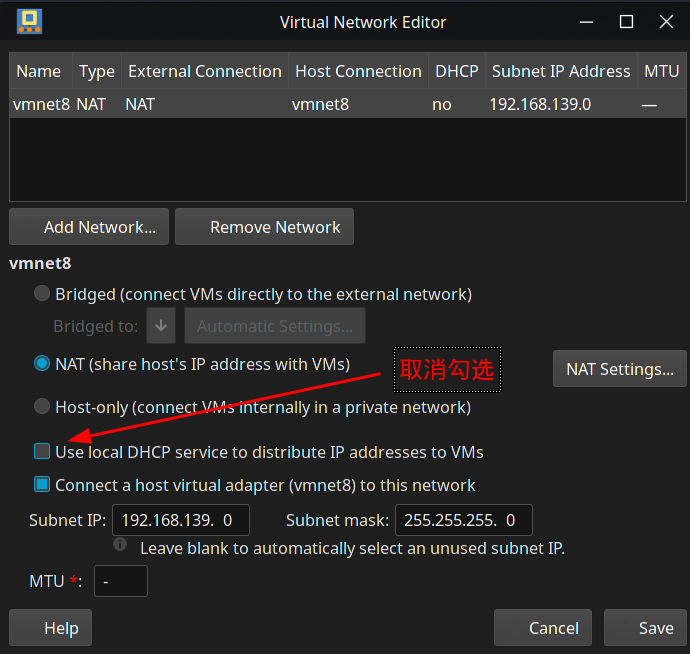Click the MTU column header
Image resolution: width=690 pixels, height=654 pixels.
661,71
